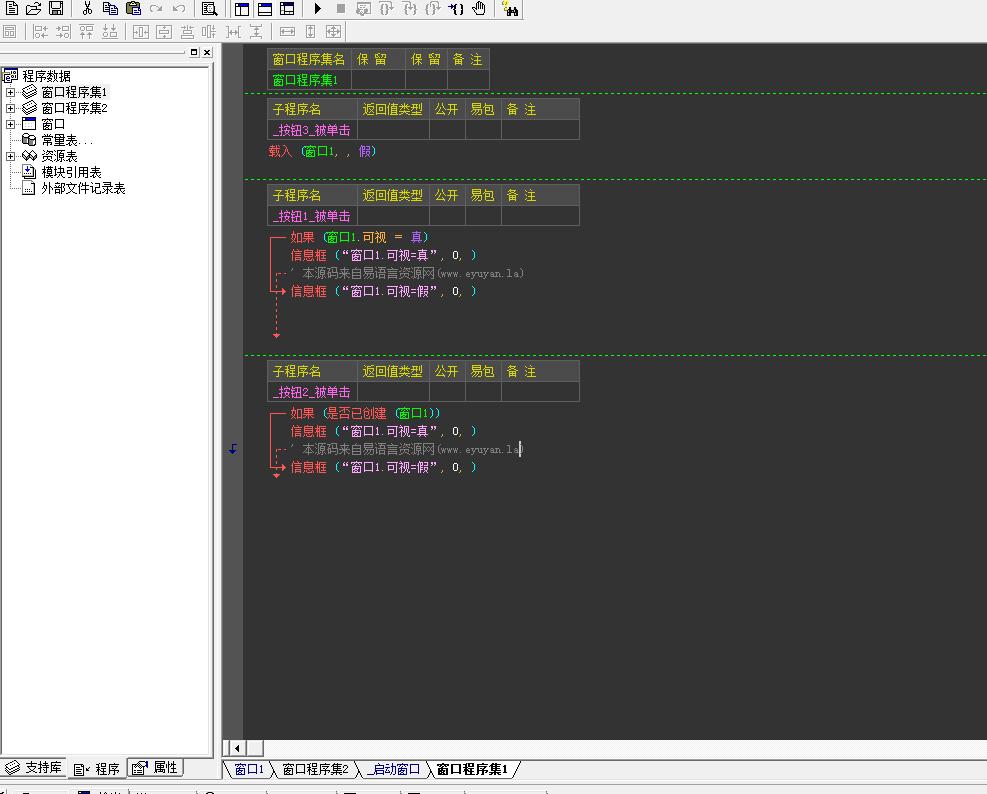This screenshot has height=794, width=987.
Task: Open an existing file via the folder icon
Action: [x=33, y=8]
